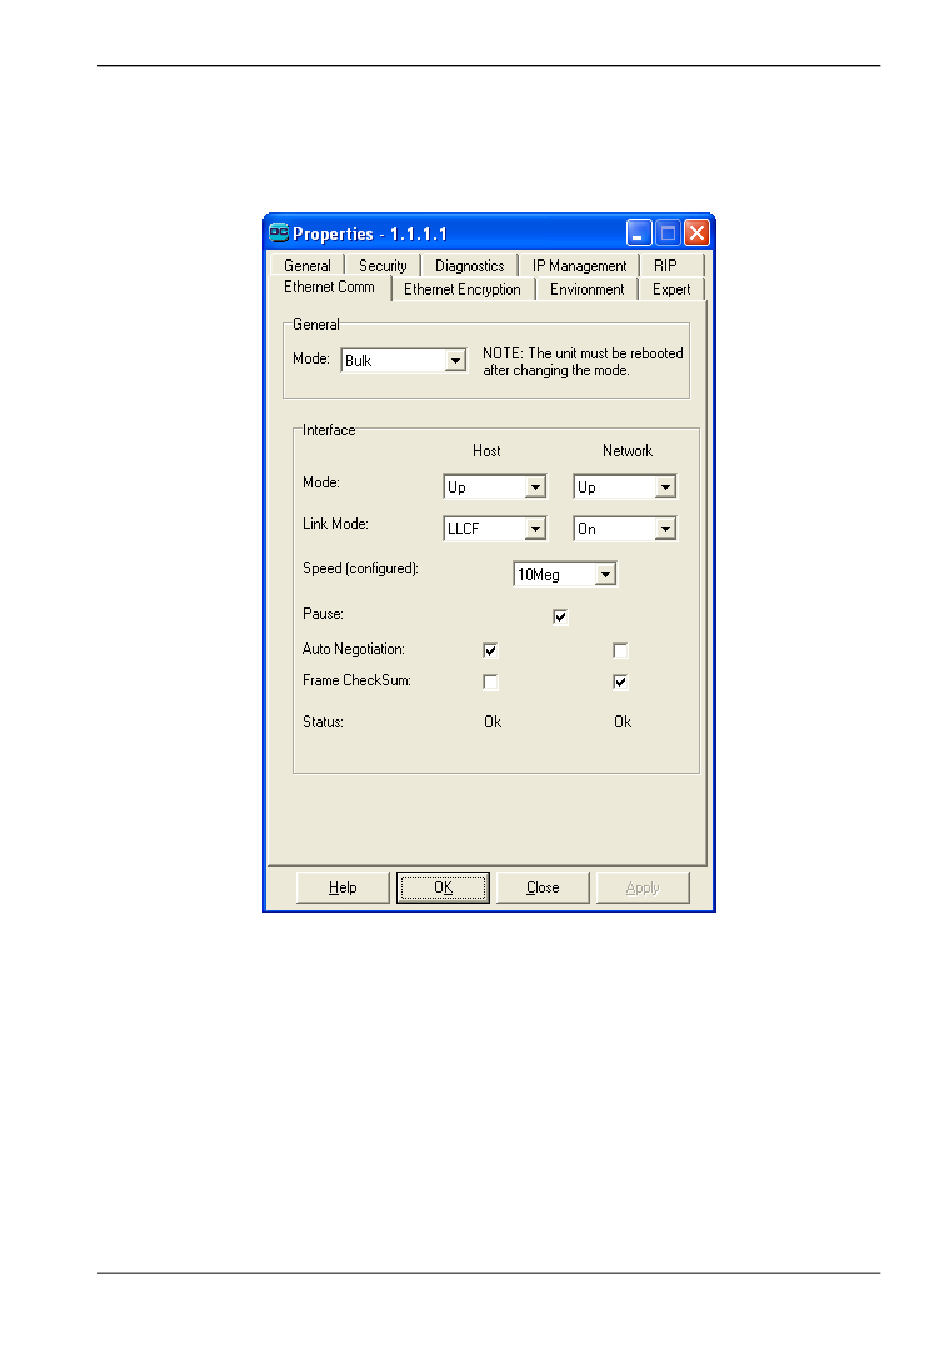Uncheck Host Auto Negotiation checkbox
The image size is (950, 1360).
pyautogui.click(x=491, y=651)
